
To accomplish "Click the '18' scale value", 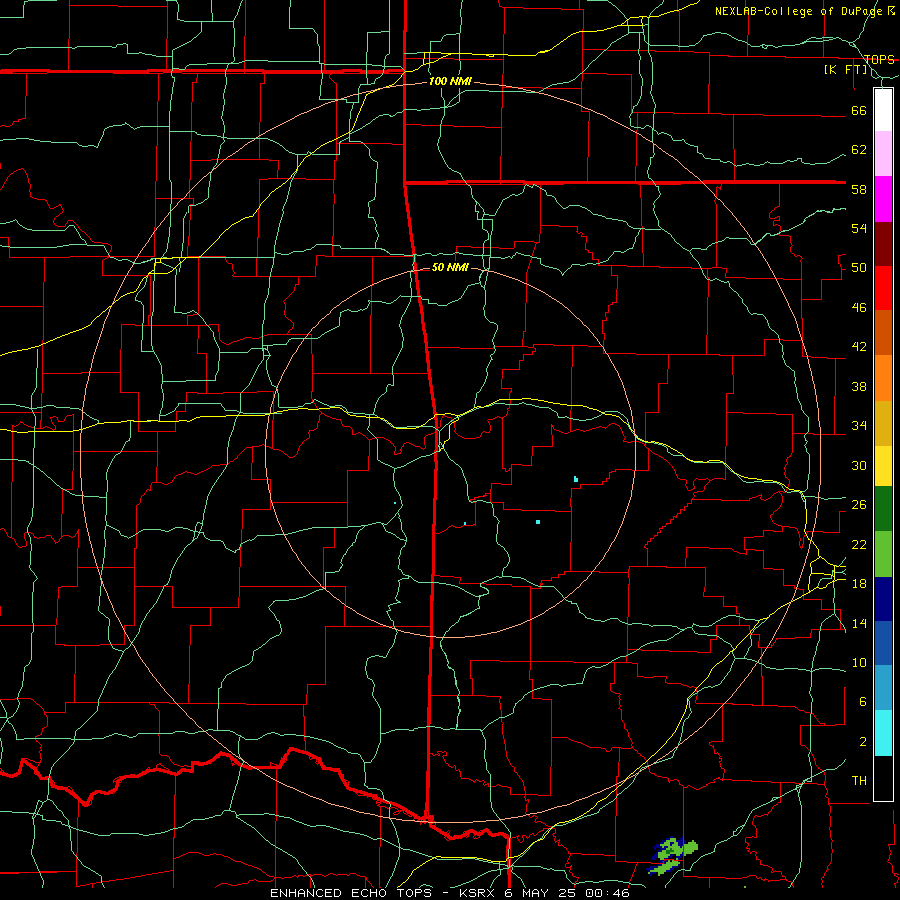I will pyautogui.click(x=859, y=584).
